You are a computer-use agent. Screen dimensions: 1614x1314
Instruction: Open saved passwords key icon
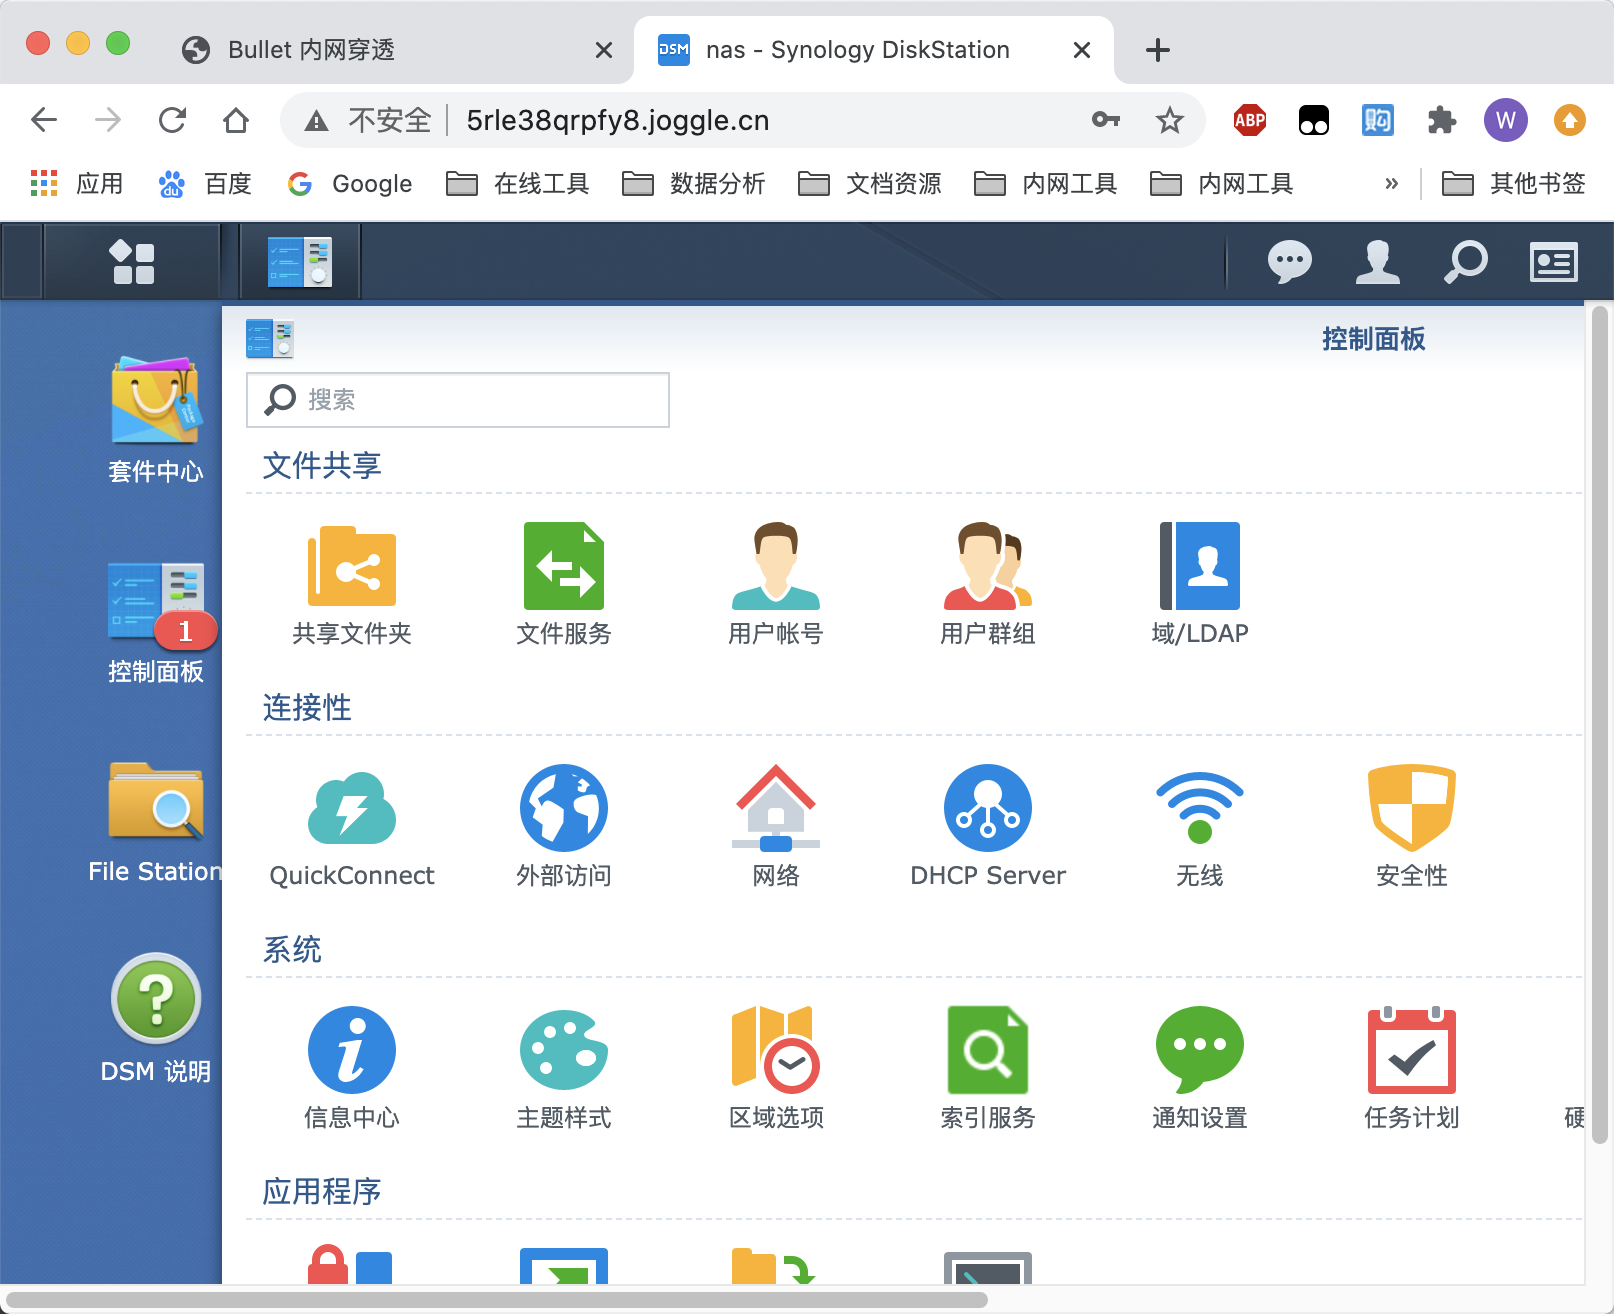point(1105,121)
